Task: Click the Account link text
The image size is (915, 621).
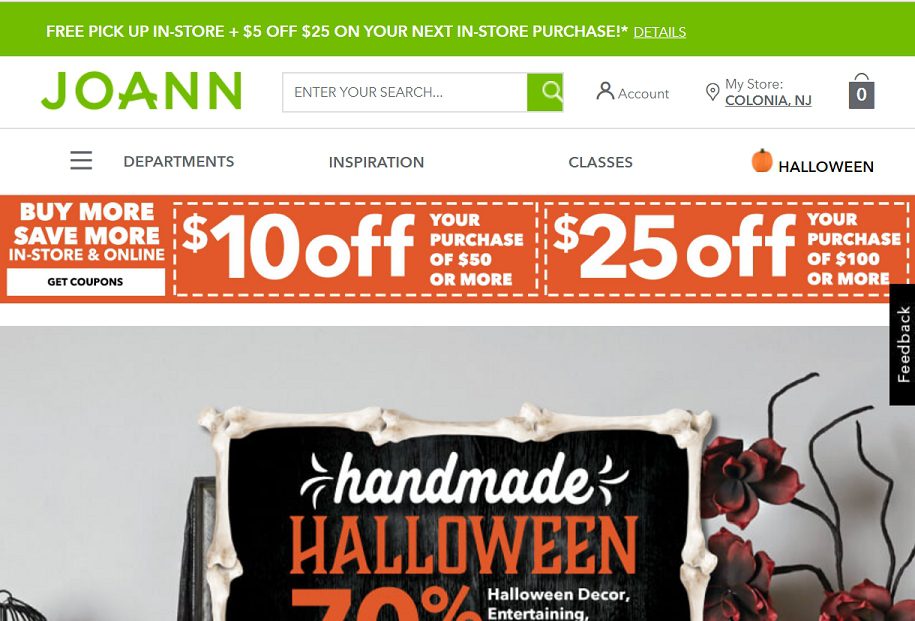Action: [643, 93]
